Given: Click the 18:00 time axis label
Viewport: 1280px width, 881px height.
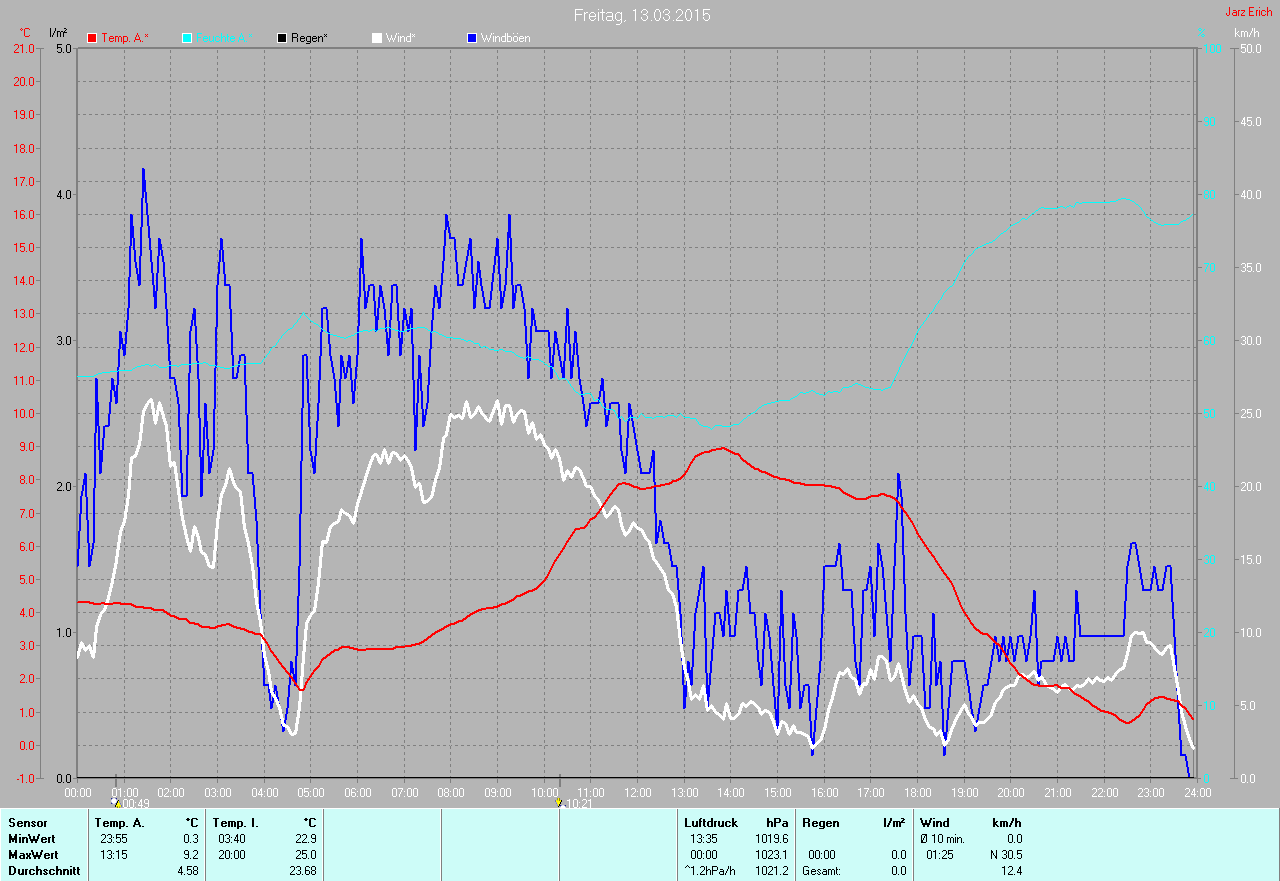Looking at the screenshot, I should [x=917, y=792].
